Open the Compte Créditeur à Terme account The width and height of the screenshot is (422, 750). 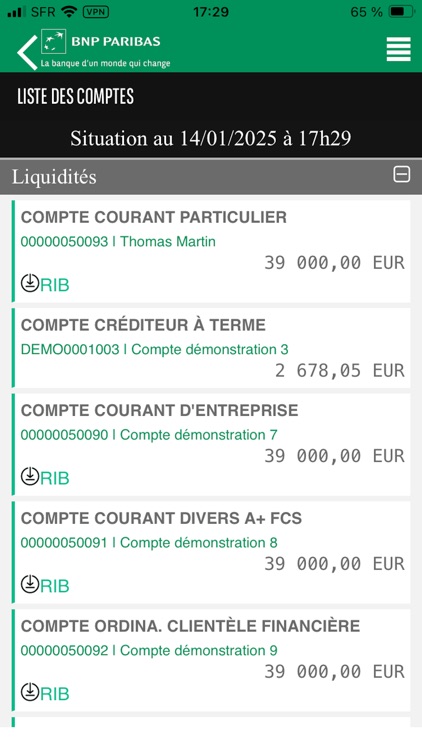211,348
